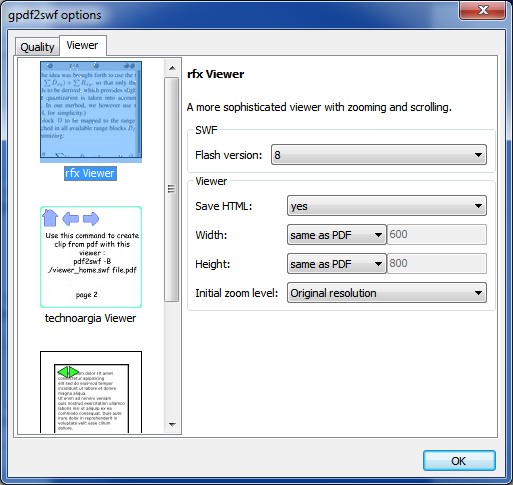Click the rfx Viewer label in list
The height and width of the screenshot is (485, 513).
pyautogui.click(x=90, y=173)
